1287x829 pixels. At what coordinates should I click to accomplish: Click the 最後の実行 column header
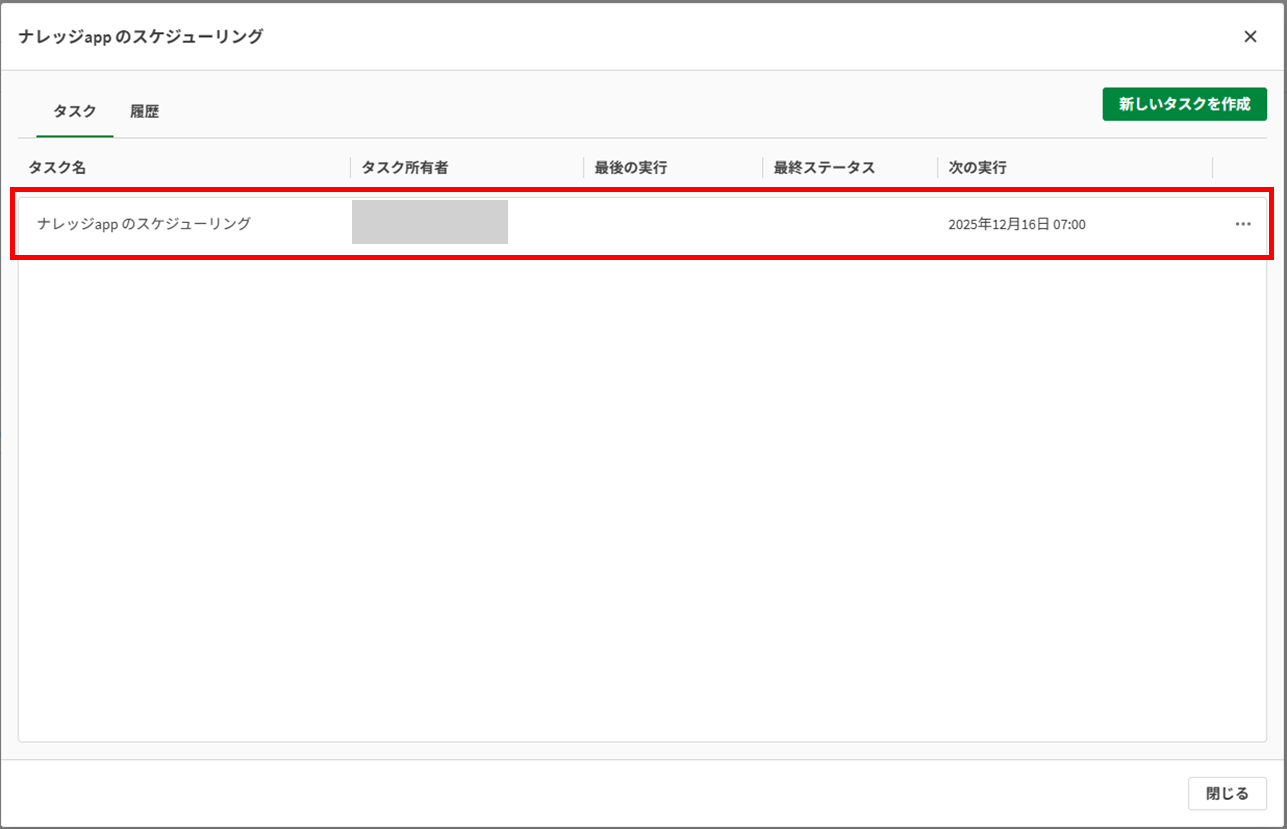630,168
